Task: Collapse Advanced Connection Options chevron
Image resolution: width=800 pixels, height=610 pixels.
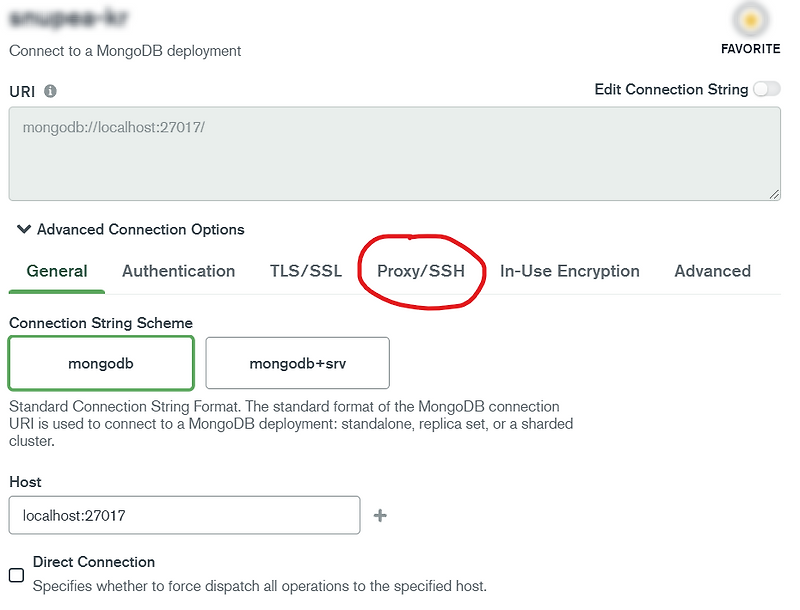Action: tap(23, 229)
